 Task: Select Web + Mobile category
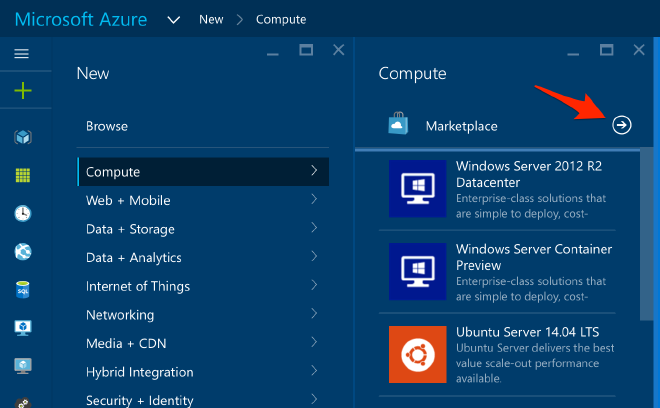[203, 200]
